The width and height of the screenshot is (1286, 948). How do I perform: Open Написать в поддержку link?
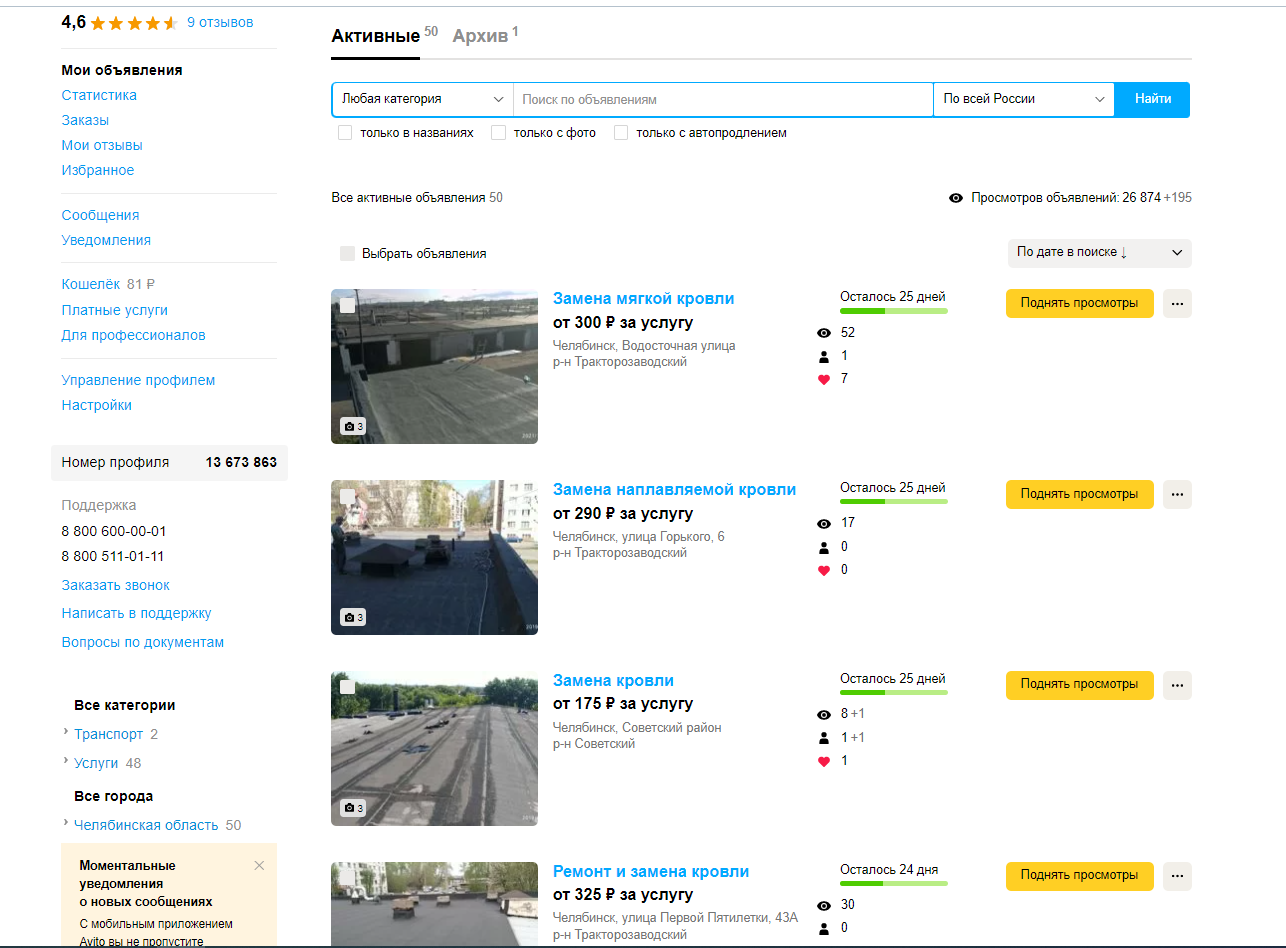[136, 613]
